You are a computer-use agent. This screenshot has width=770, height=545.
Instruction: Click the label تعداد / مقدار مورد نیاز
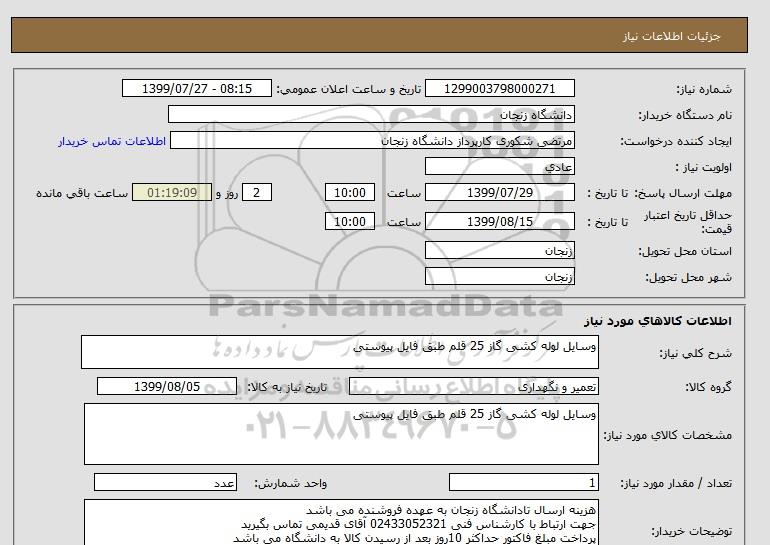coord(676,484)
